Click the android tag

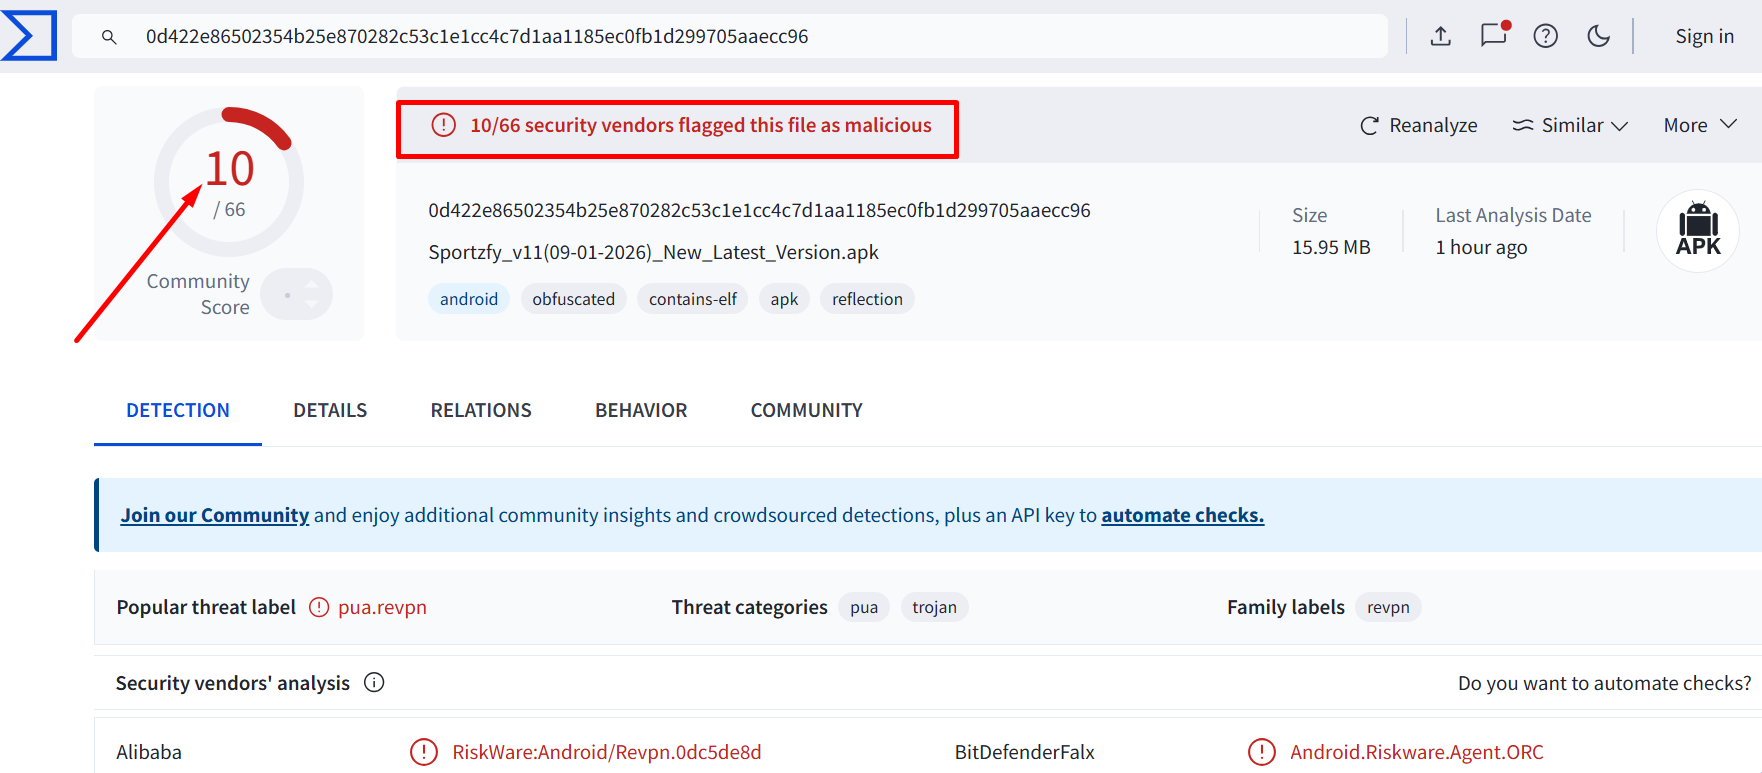pyautogui.click(x=469, y=299)
